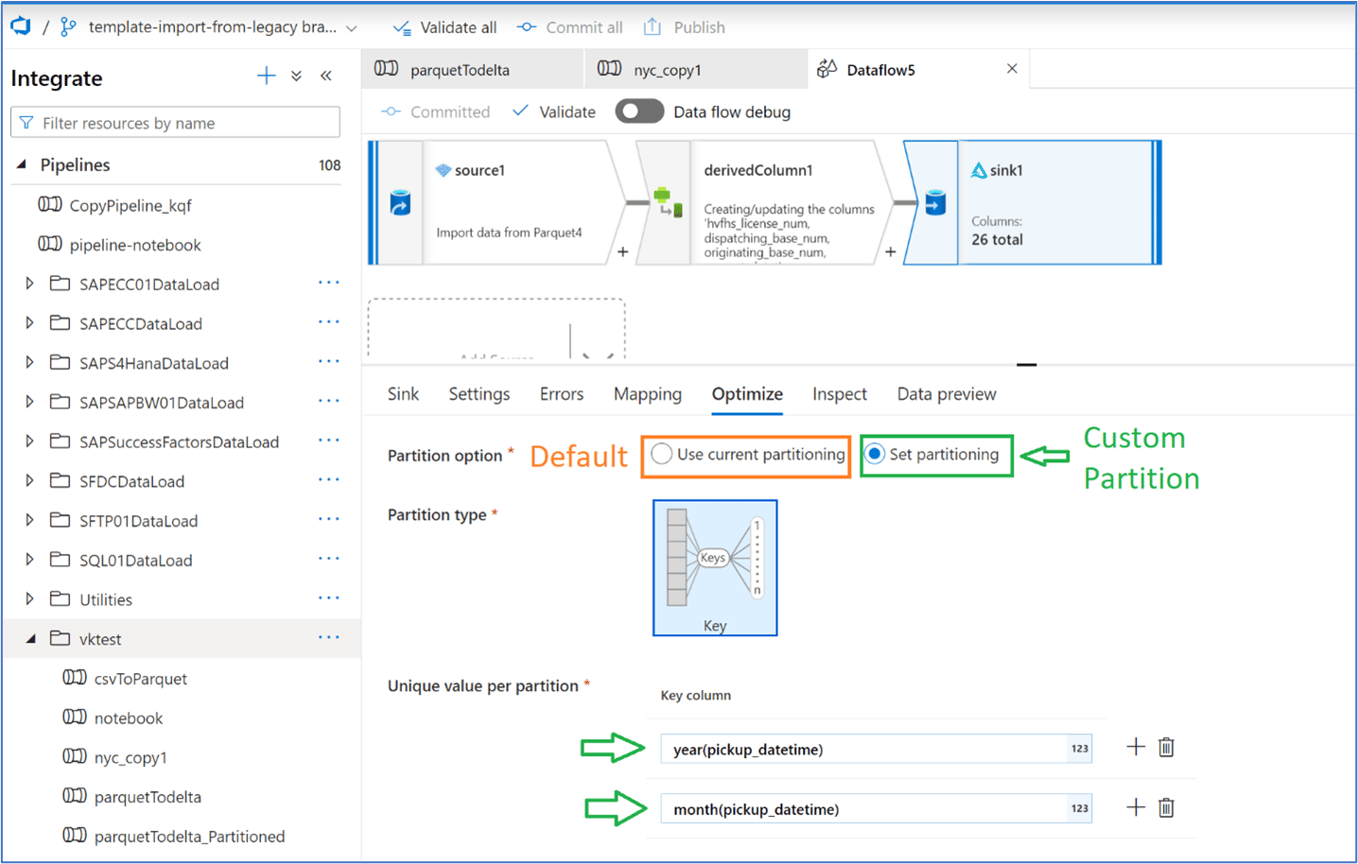1358x864 pixels.
Task: Collapse the Integrate sidebar with double-chevron icon
Action: [x=325, y=76]
